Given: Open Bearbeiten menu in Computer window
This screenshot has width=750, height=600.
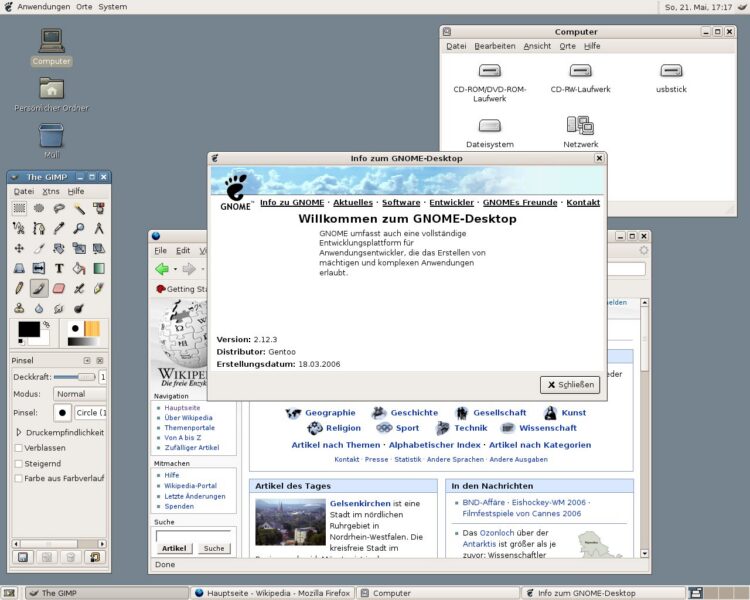Looking at the screenshot, I should (495, 46).
